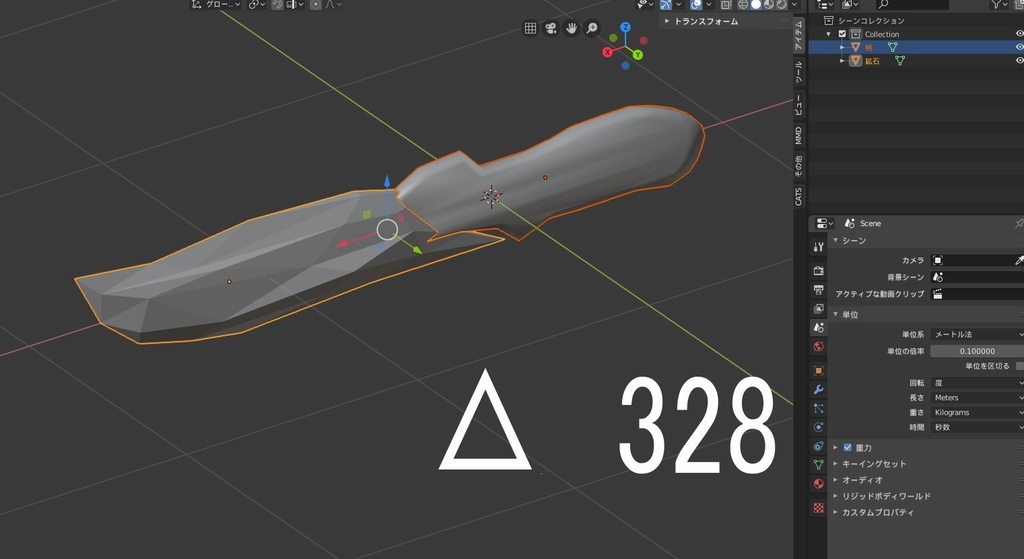This screenshot has height=559, width=1024.
Task: Select solid viewport shading mode
Action: tap(756, 5)
